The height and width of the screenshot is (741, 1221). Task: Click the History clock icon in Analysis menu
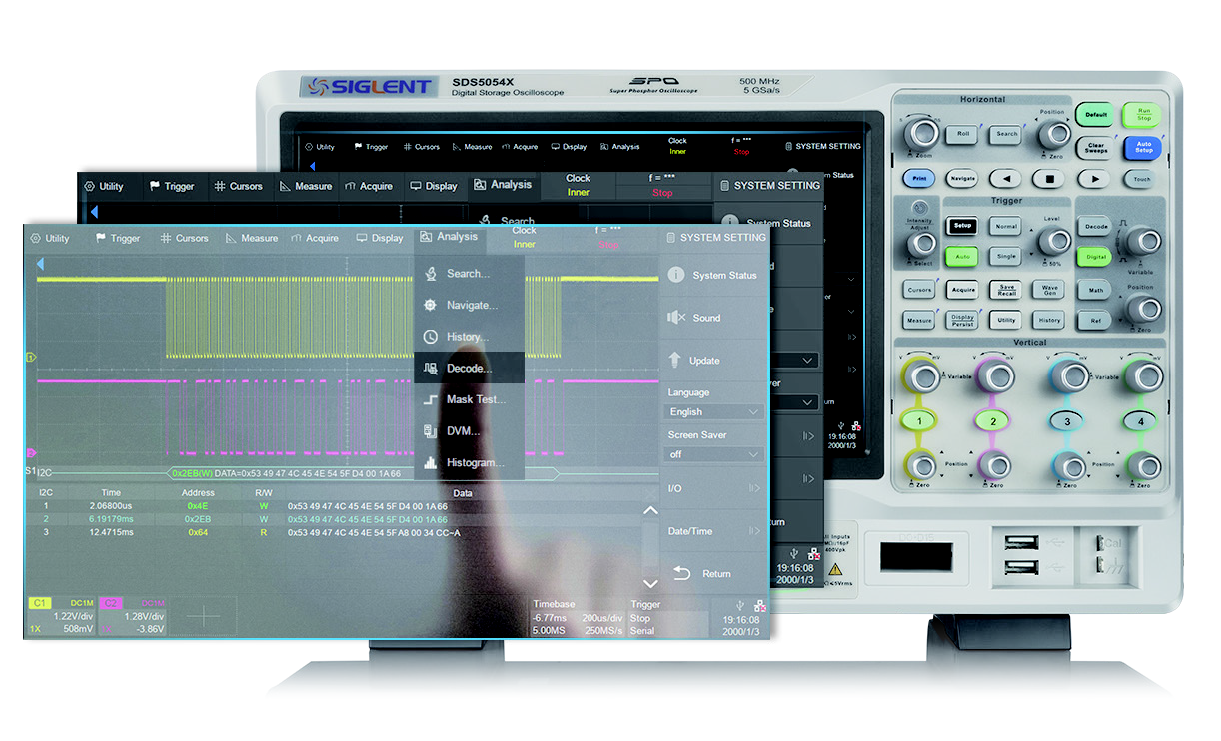pyautogui.click(x=431, y=337)
